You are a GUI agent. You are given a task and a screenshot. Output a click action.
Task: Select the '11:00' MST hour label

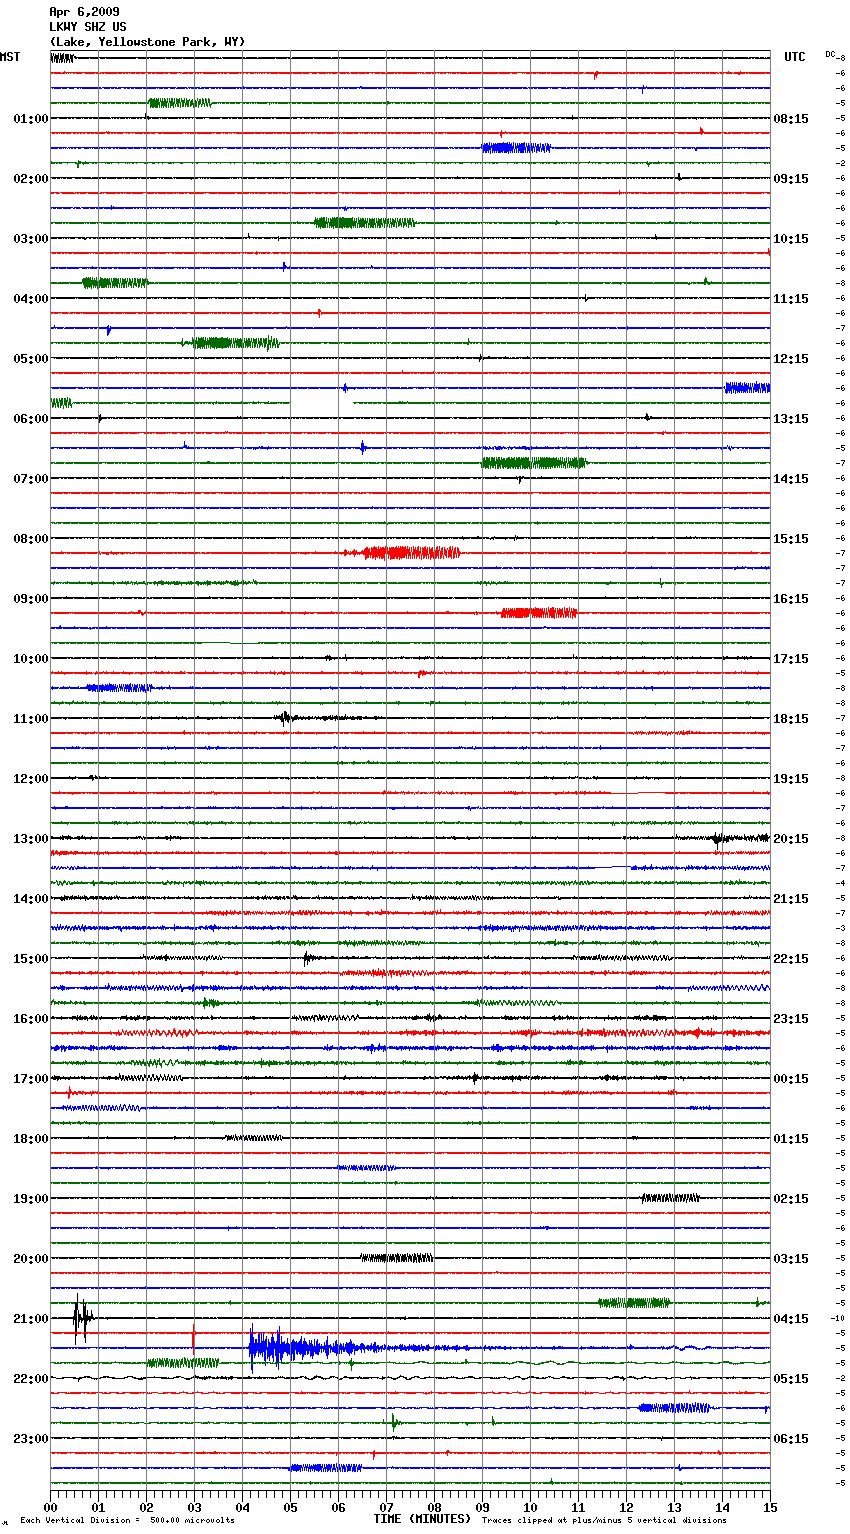[31, 719]
